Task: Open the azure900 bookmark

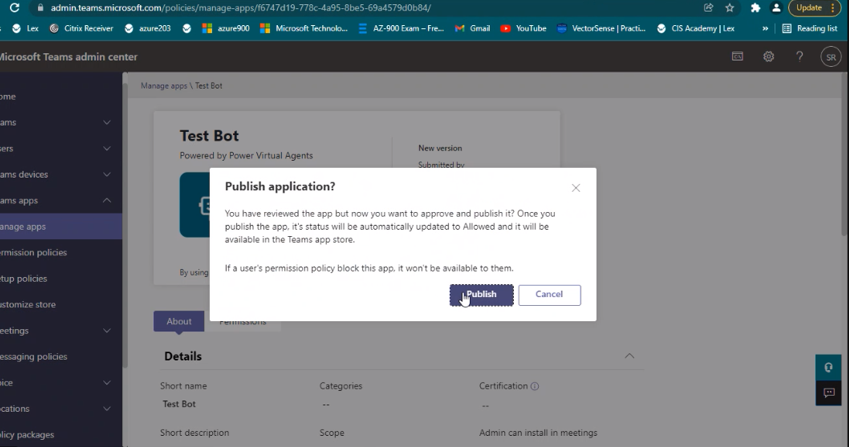Action: [226, 28]
